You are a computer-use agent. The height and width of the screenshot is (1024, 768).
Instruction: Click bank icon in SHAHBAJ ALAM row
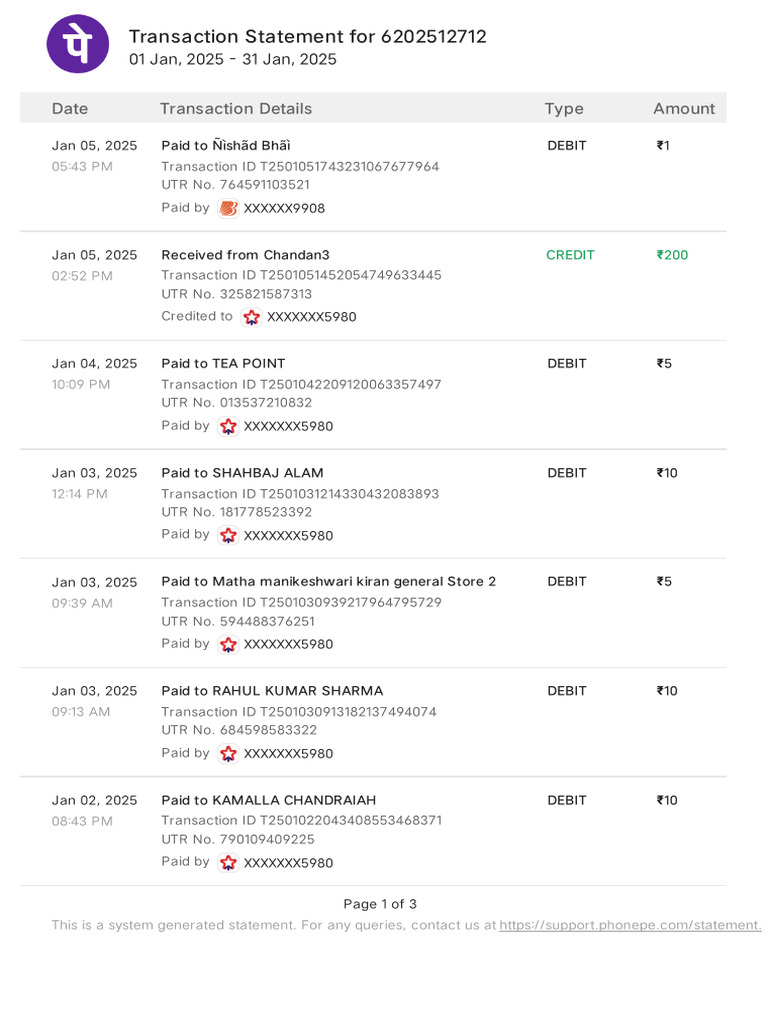coord(228,535)
